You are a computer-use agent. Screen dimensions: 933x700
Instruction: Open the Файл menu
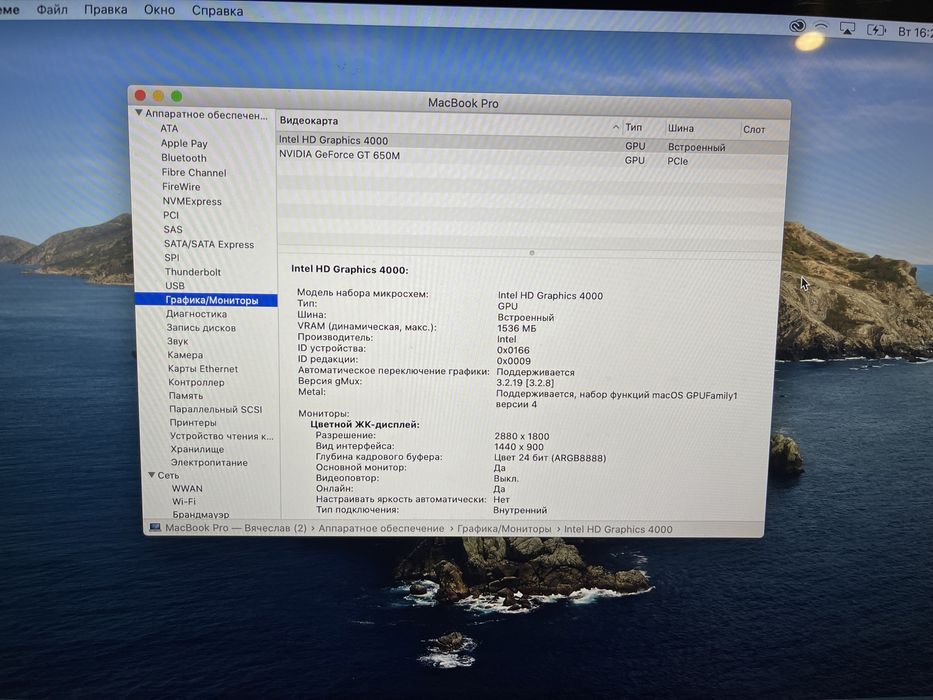[52, 10]
